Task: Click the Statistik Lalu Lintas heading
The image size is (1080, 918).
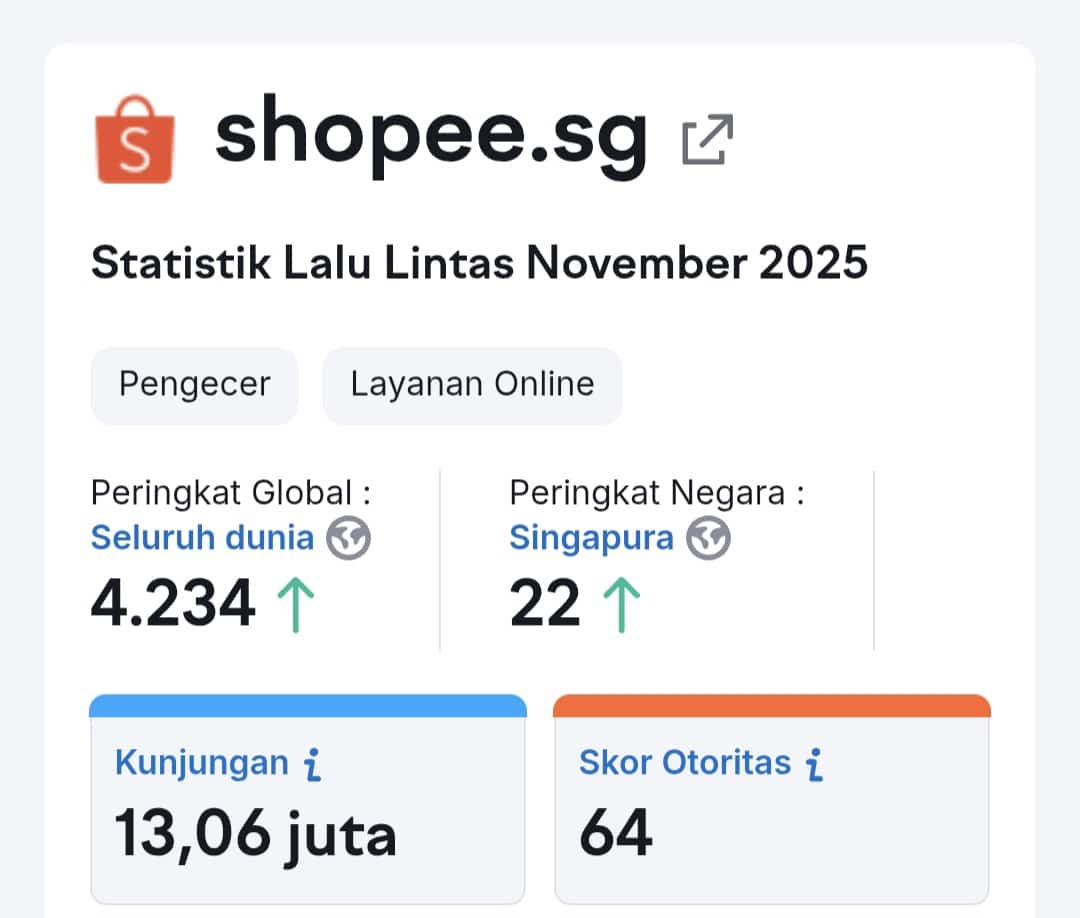Action: (479, 263)
